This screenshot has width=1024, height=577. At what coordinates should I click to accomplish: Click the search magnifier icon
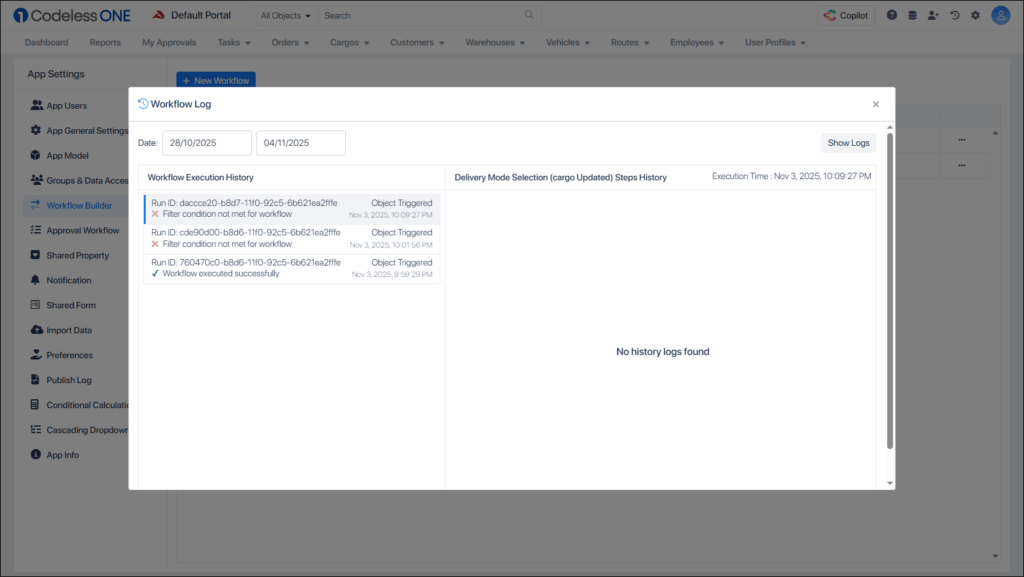[529, 15]
